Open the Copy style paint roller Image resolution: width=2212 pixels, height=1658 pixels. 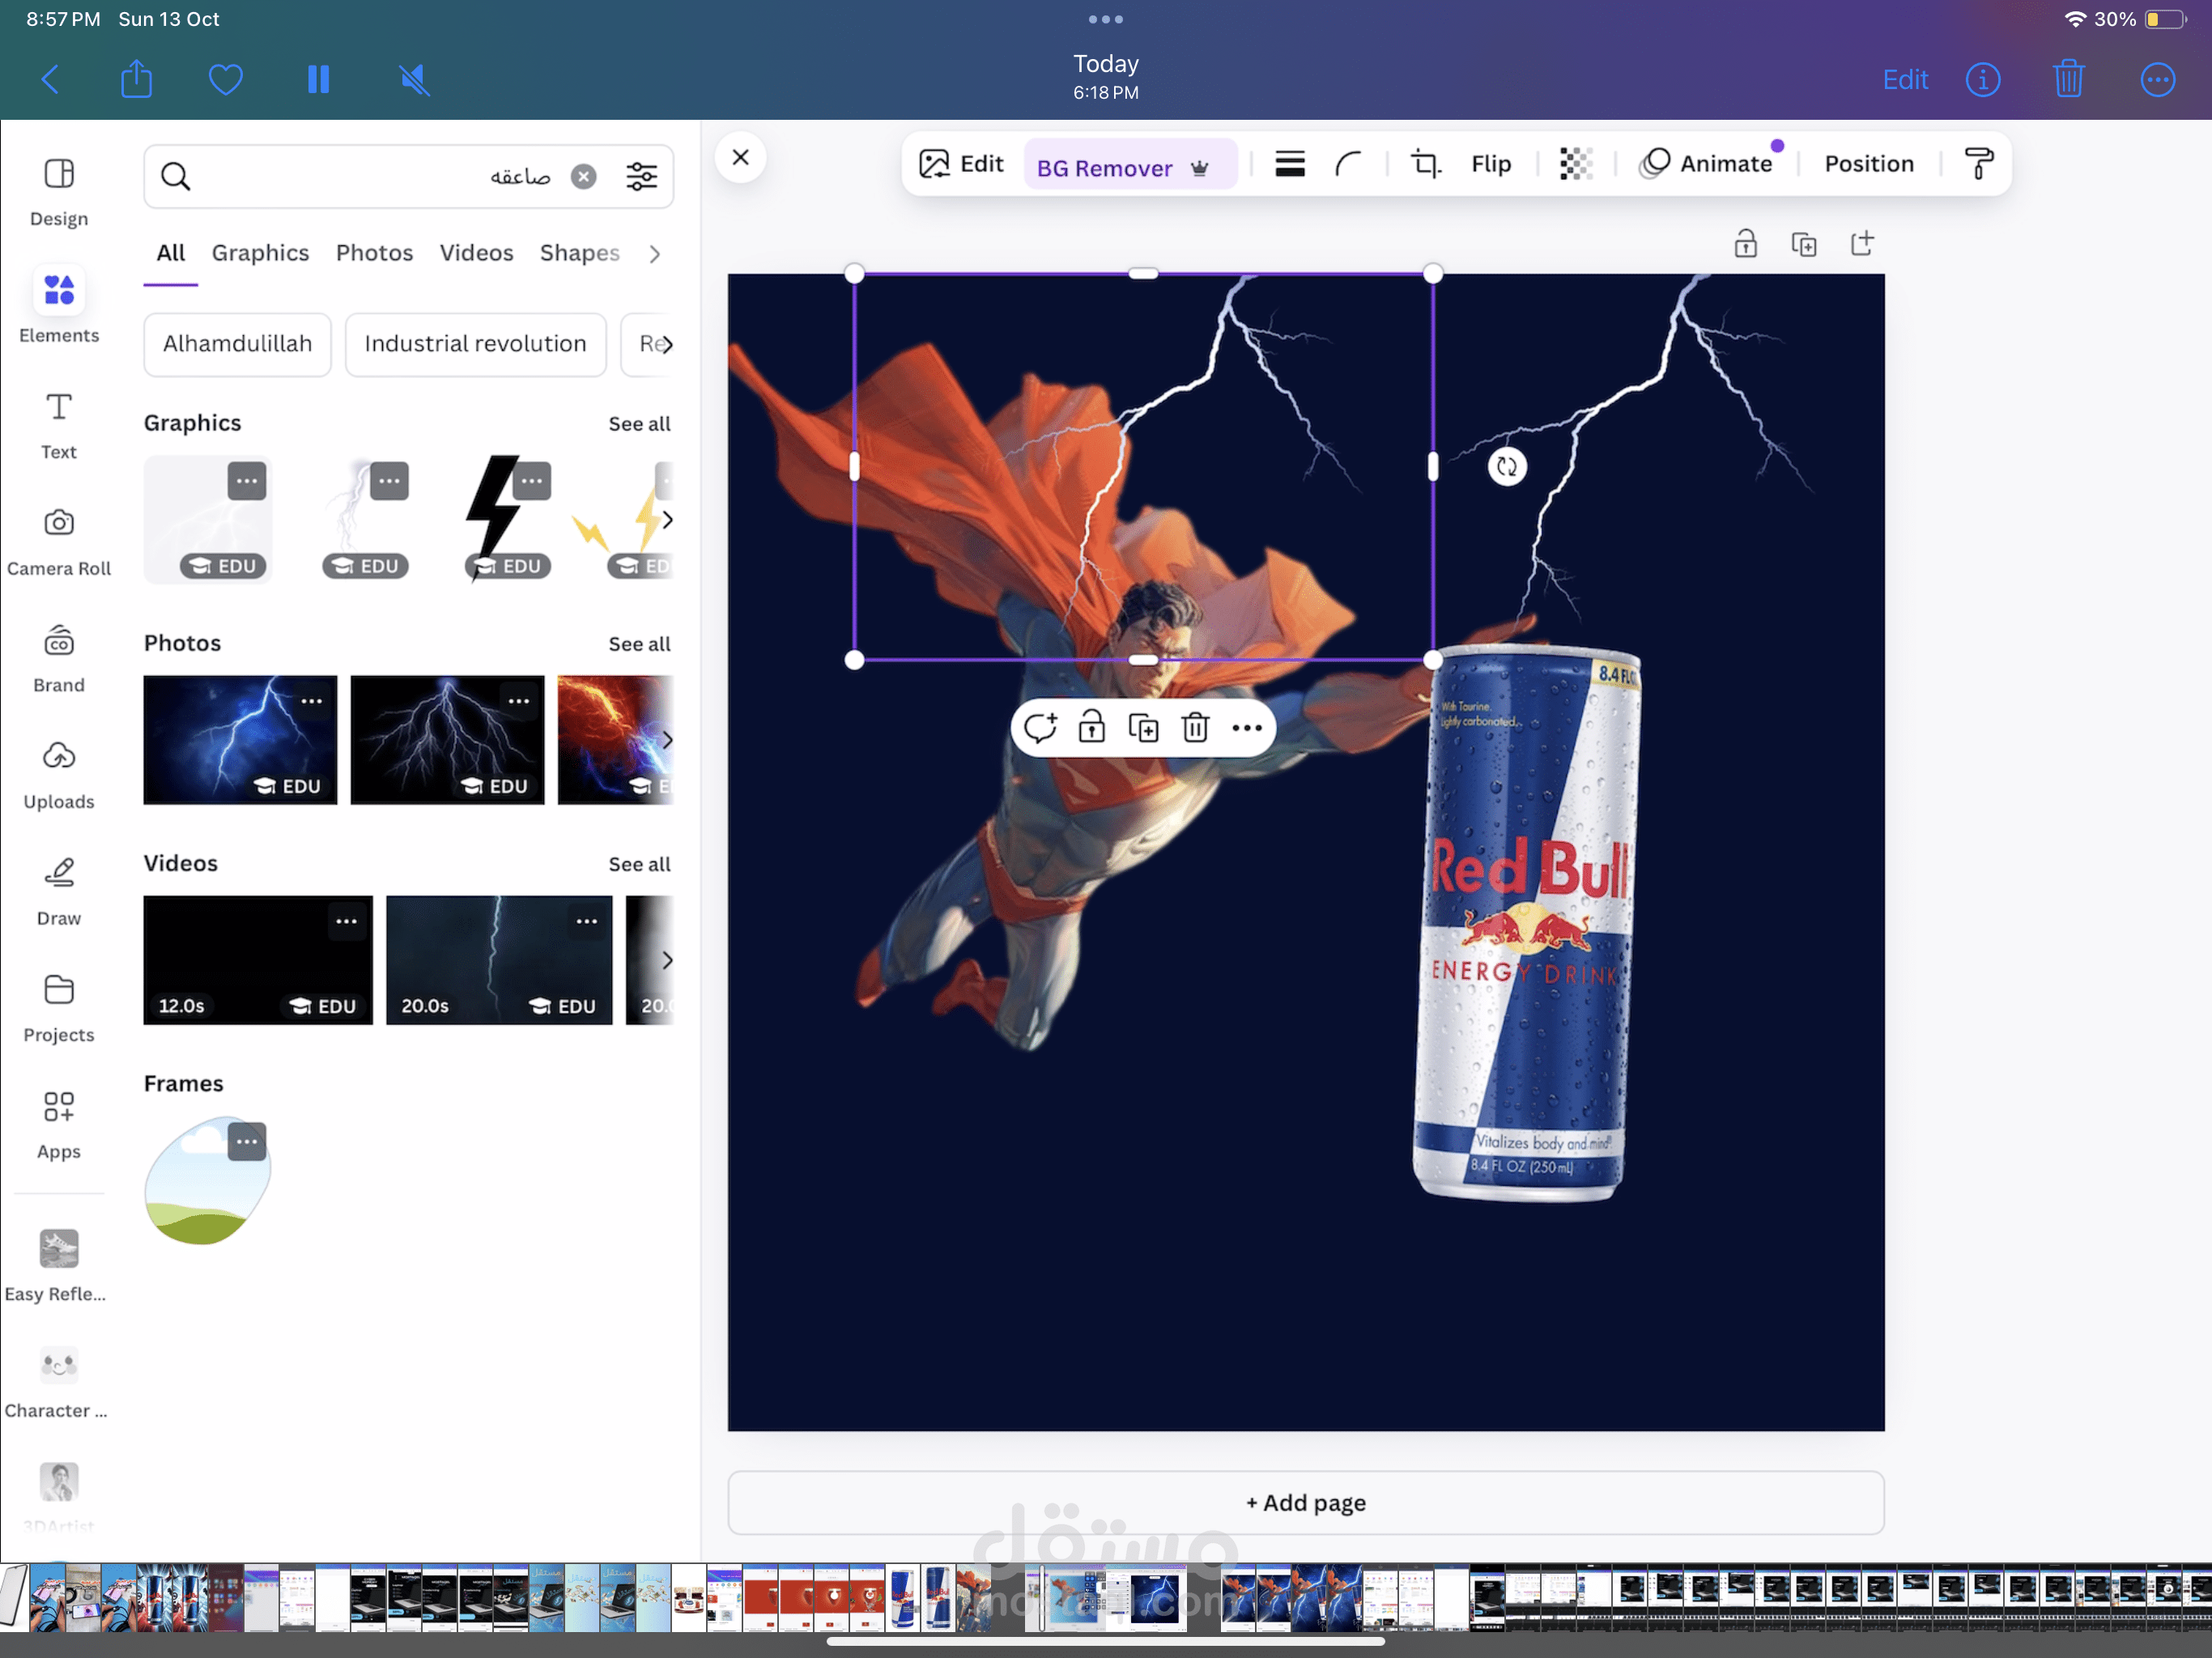click(x=1978, y=164)
